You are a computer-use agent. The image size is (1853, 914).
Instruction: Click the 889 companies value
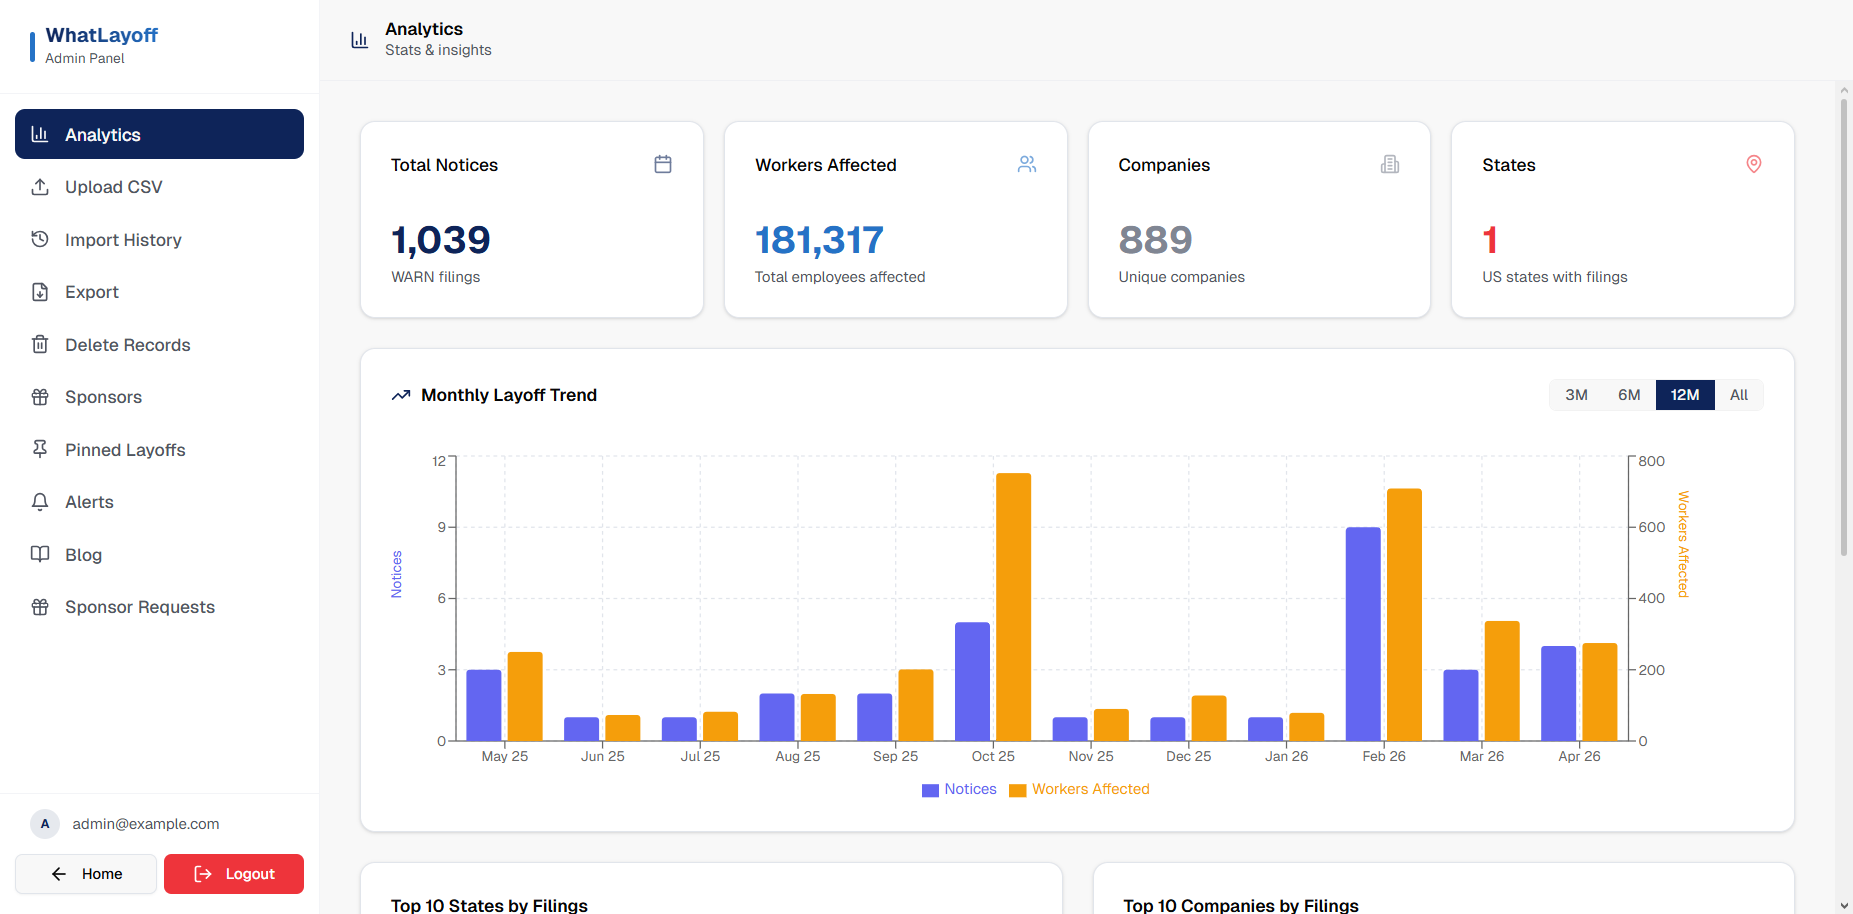pyautogui.click(x=1155, y=240)
